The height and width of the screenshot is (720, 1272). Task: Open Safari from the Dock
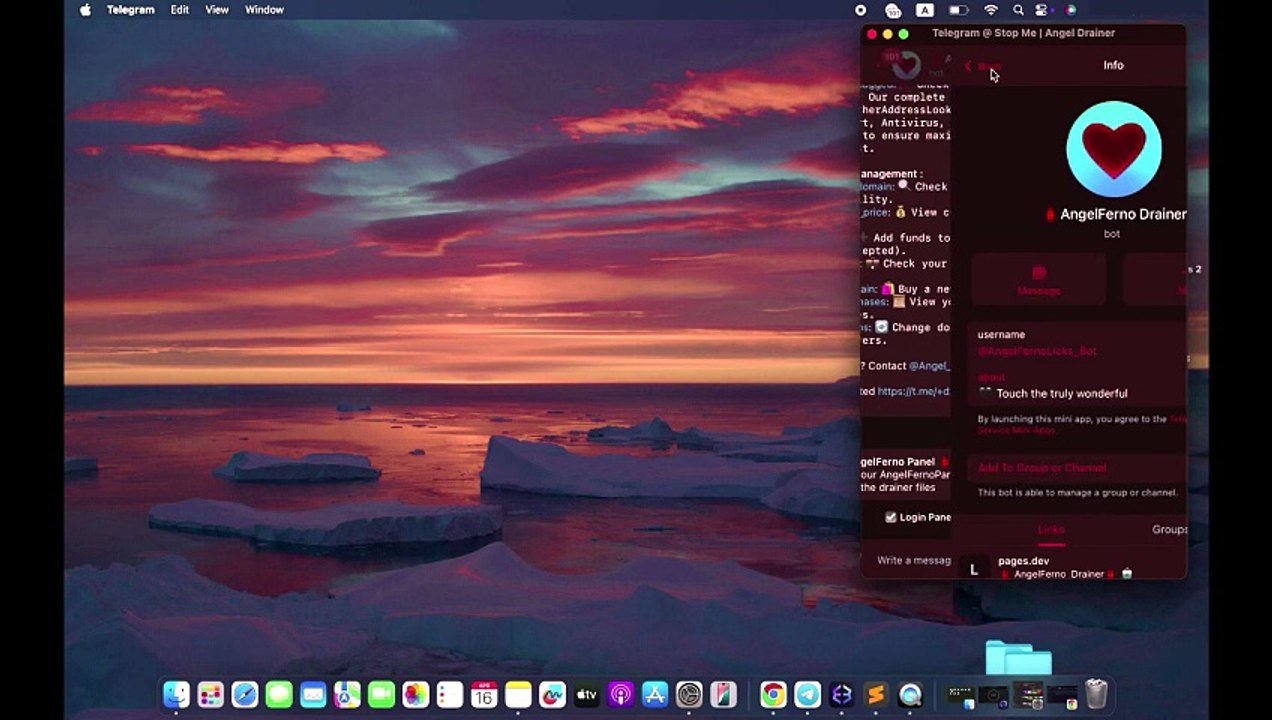(x=245, y=694)
